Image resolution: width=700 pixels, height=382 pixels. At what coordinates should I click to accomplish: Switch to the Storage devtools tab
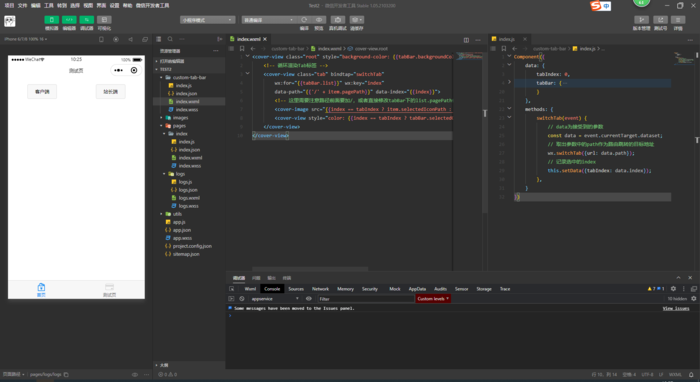point(483,289)
